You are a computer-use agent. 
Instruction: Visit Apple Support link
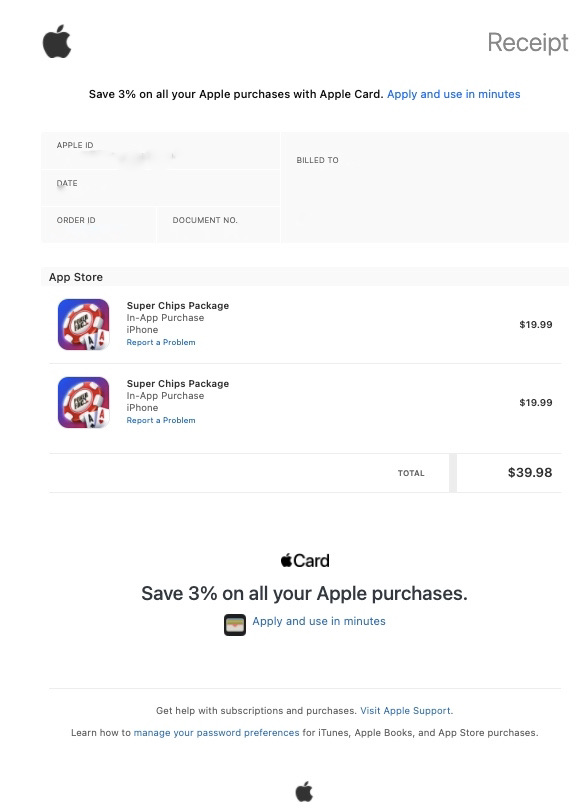pos(406,710)
